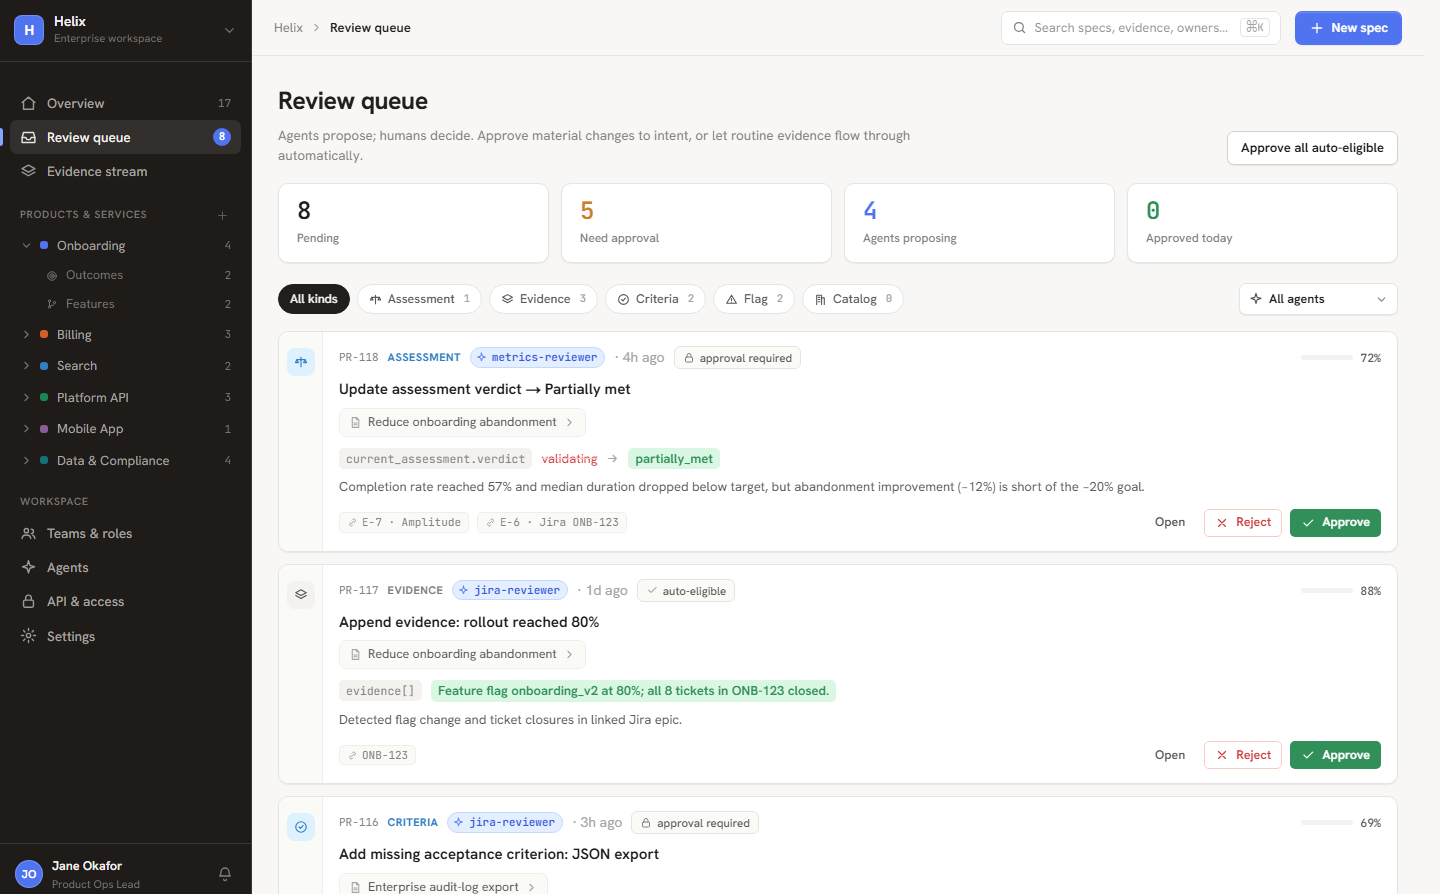Click PR-118 assessment scale icon
The height and width of the screenshot is (894, 1440).
tap(301, 362)
